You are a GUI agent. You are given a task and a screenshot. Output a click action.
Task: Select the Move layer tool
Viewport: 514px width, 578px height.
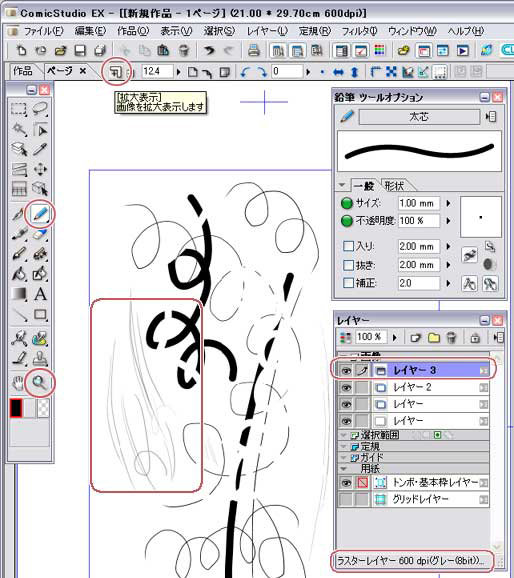(x=40, y=169)
